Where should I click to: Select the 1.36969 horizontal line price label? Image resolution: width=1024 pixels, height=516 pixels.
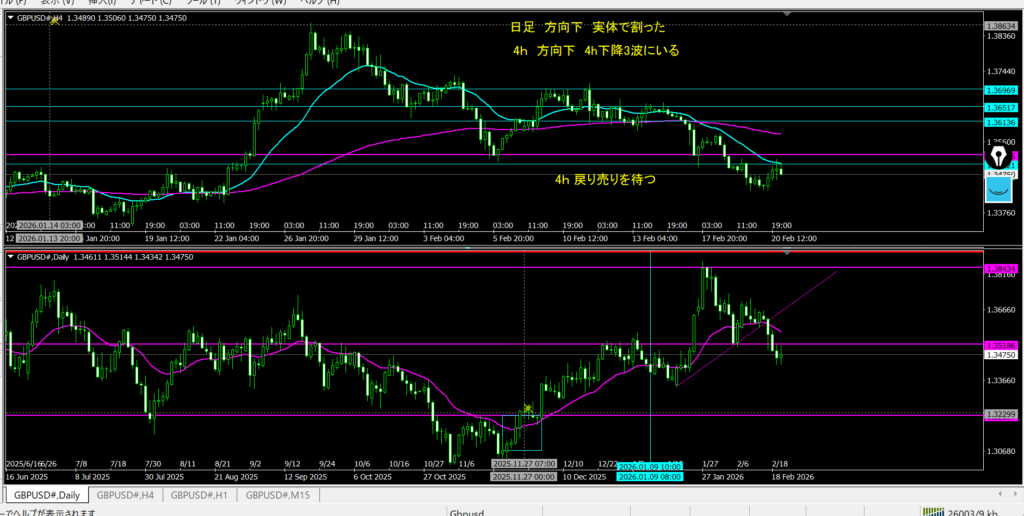pos(1000,90)
